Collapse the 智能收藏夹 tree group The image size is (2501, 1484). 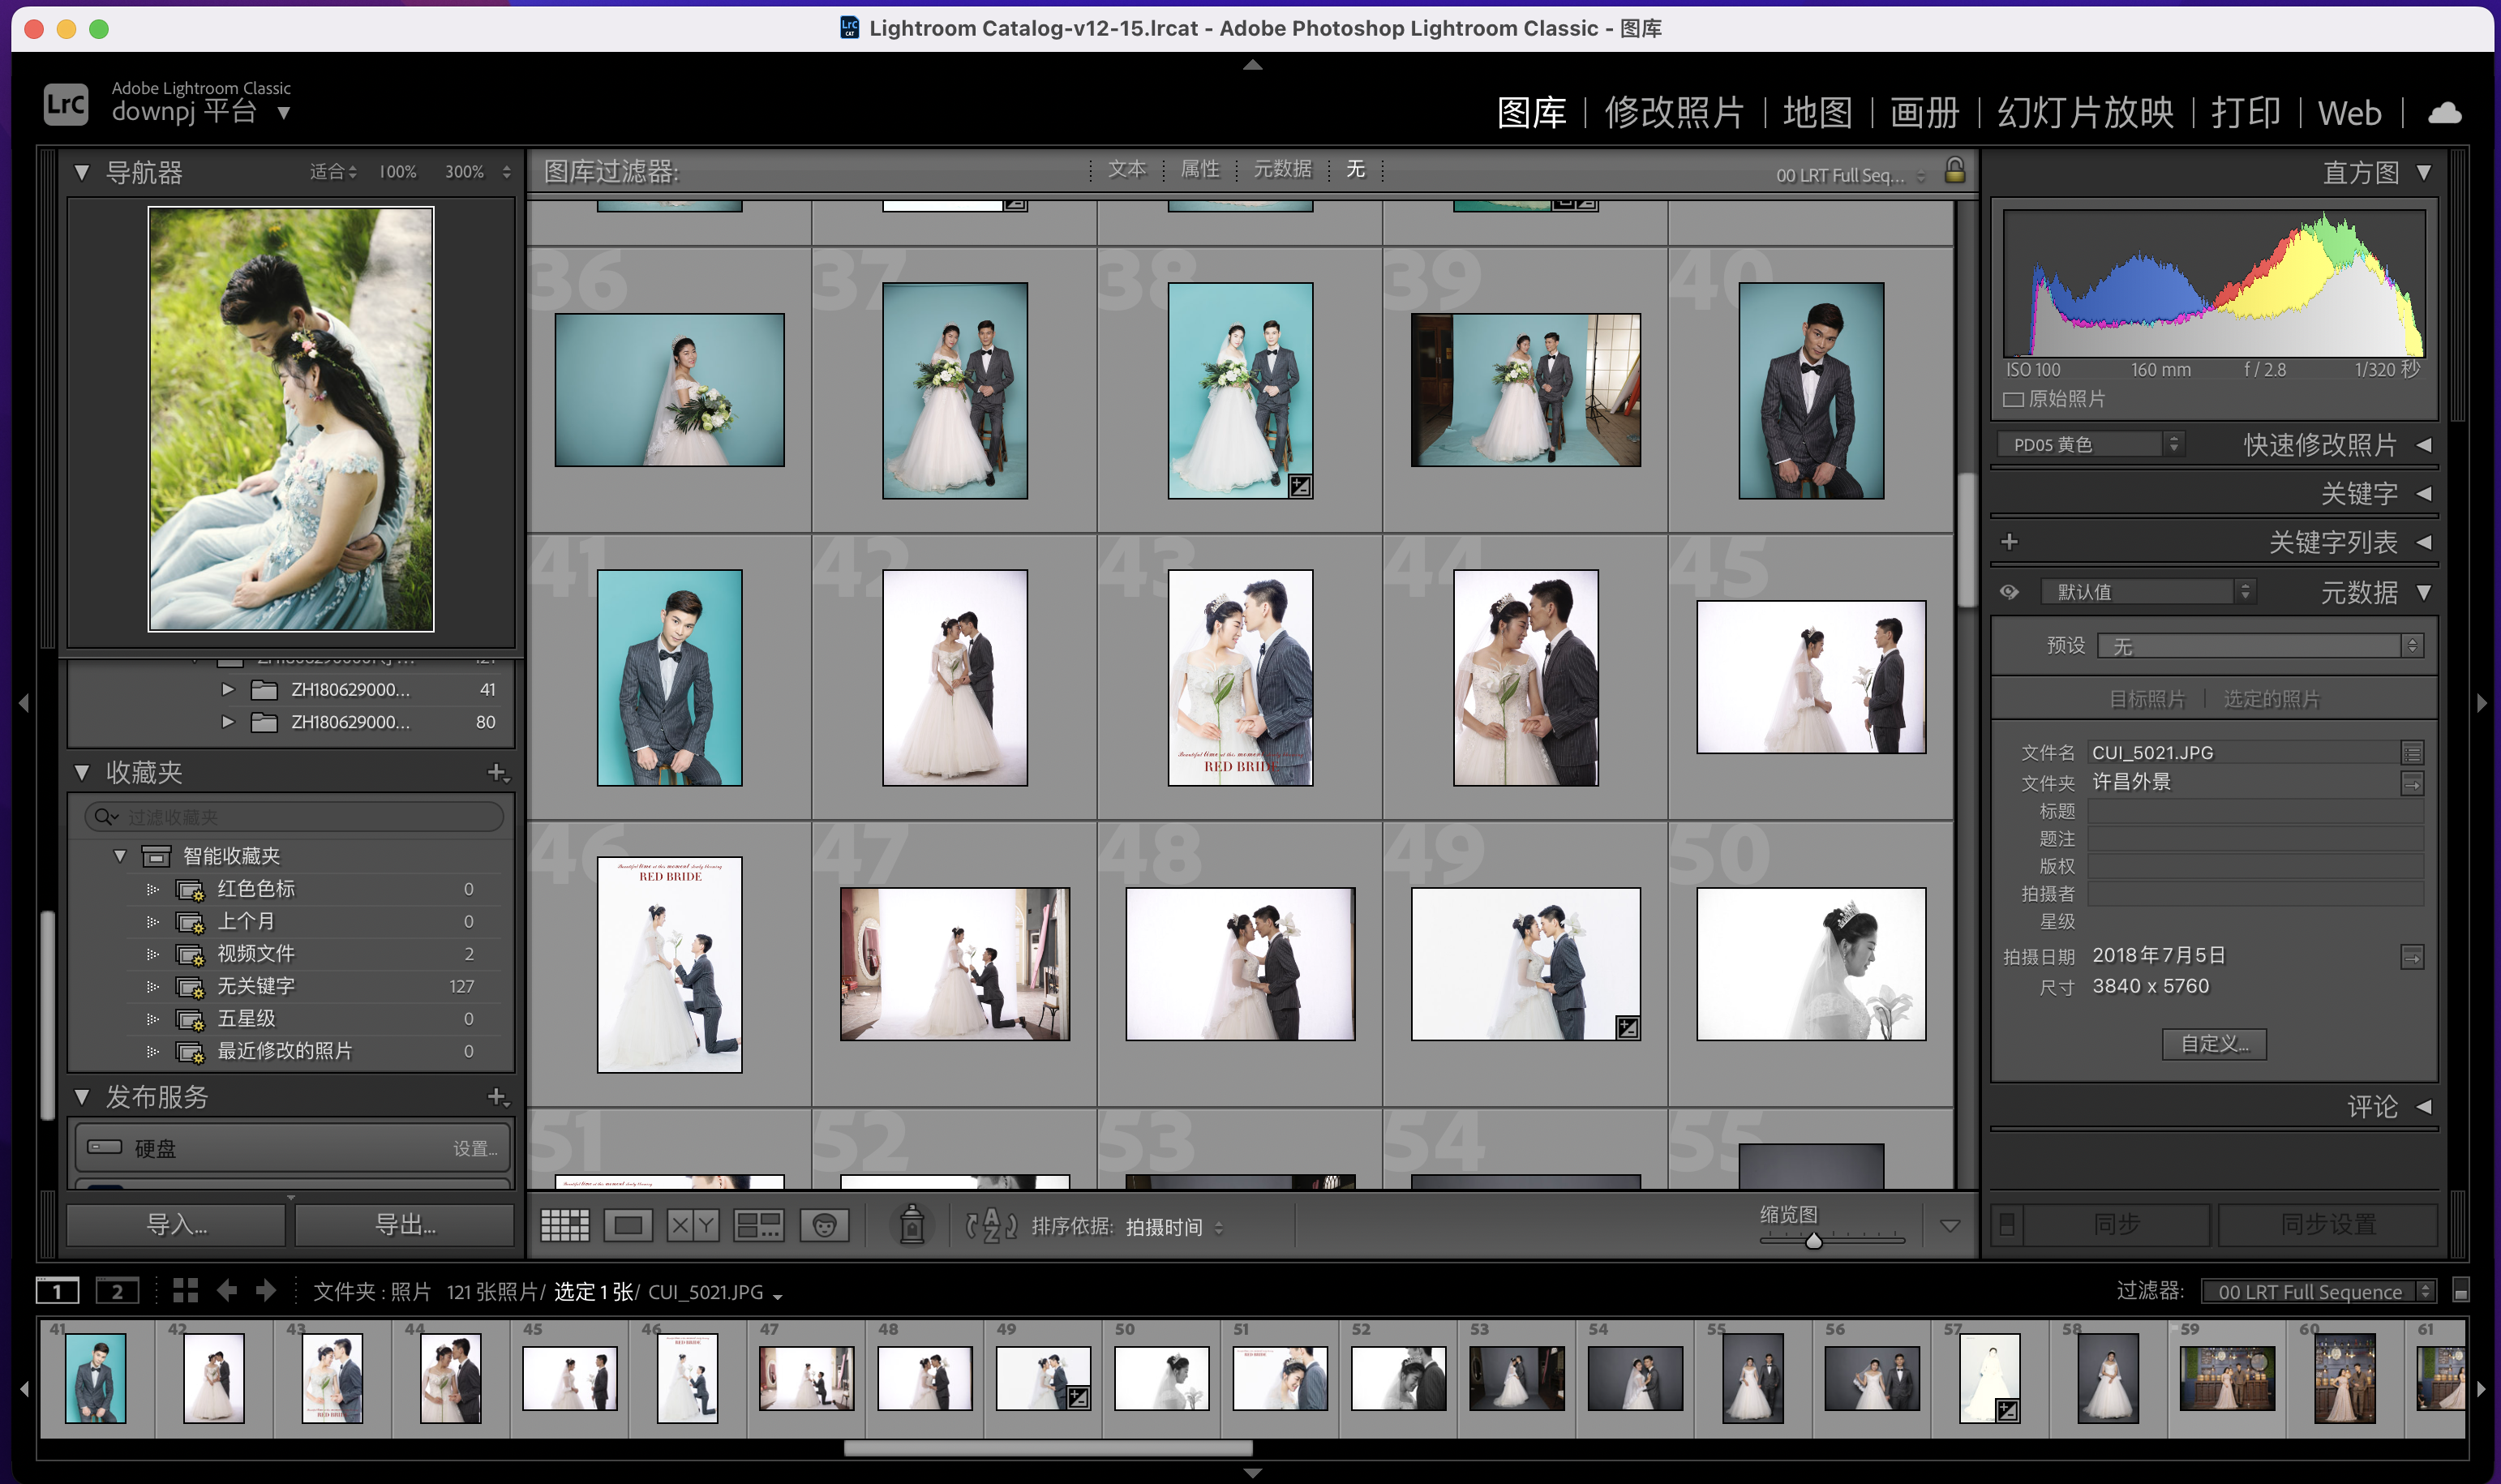120,856
